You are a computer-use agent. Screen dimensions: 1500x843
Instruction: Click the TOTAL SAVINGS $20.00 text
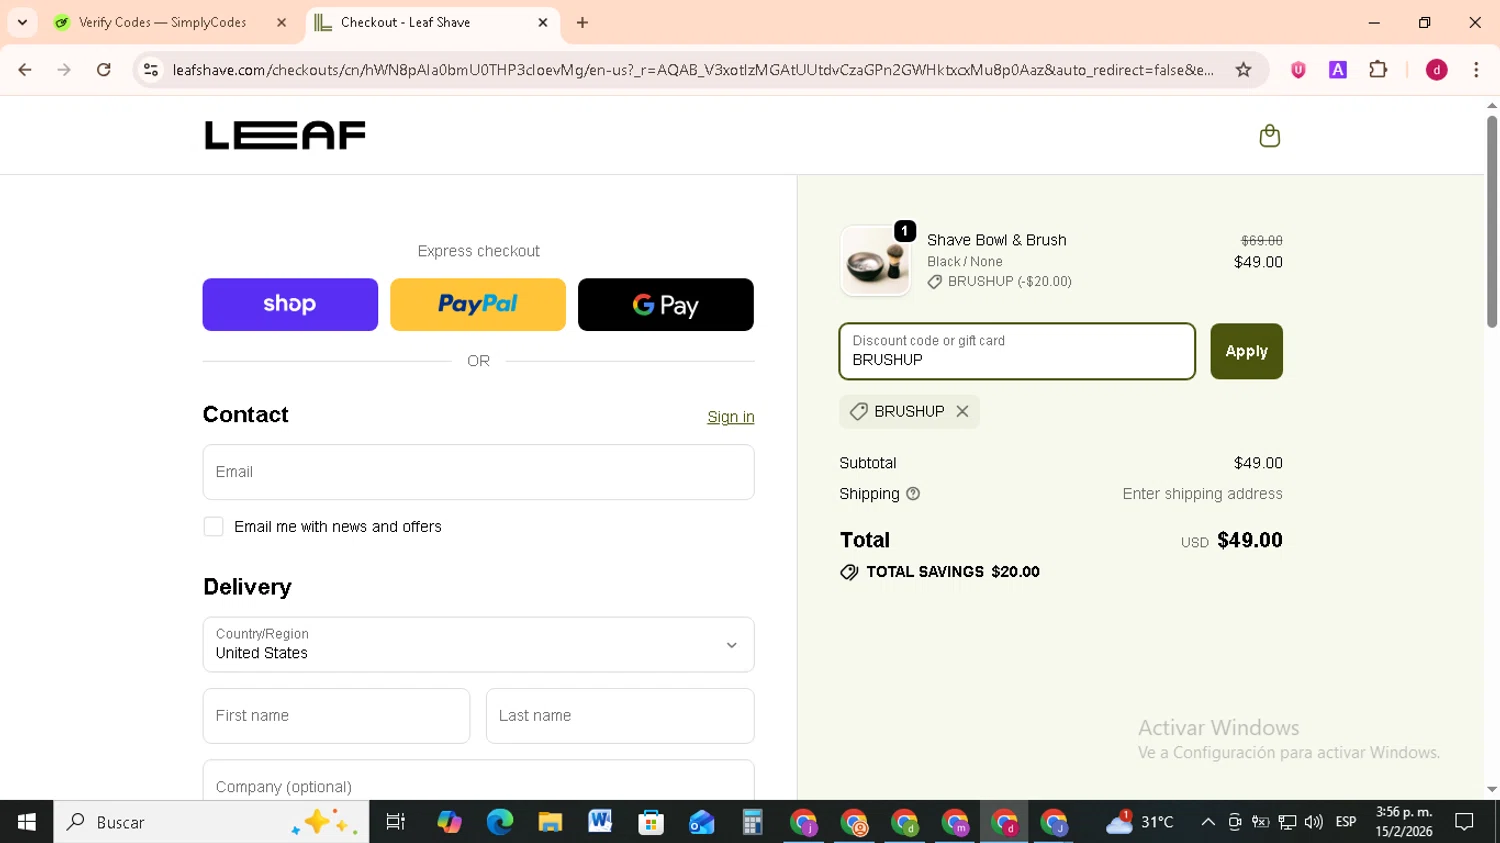coord(953,572)
